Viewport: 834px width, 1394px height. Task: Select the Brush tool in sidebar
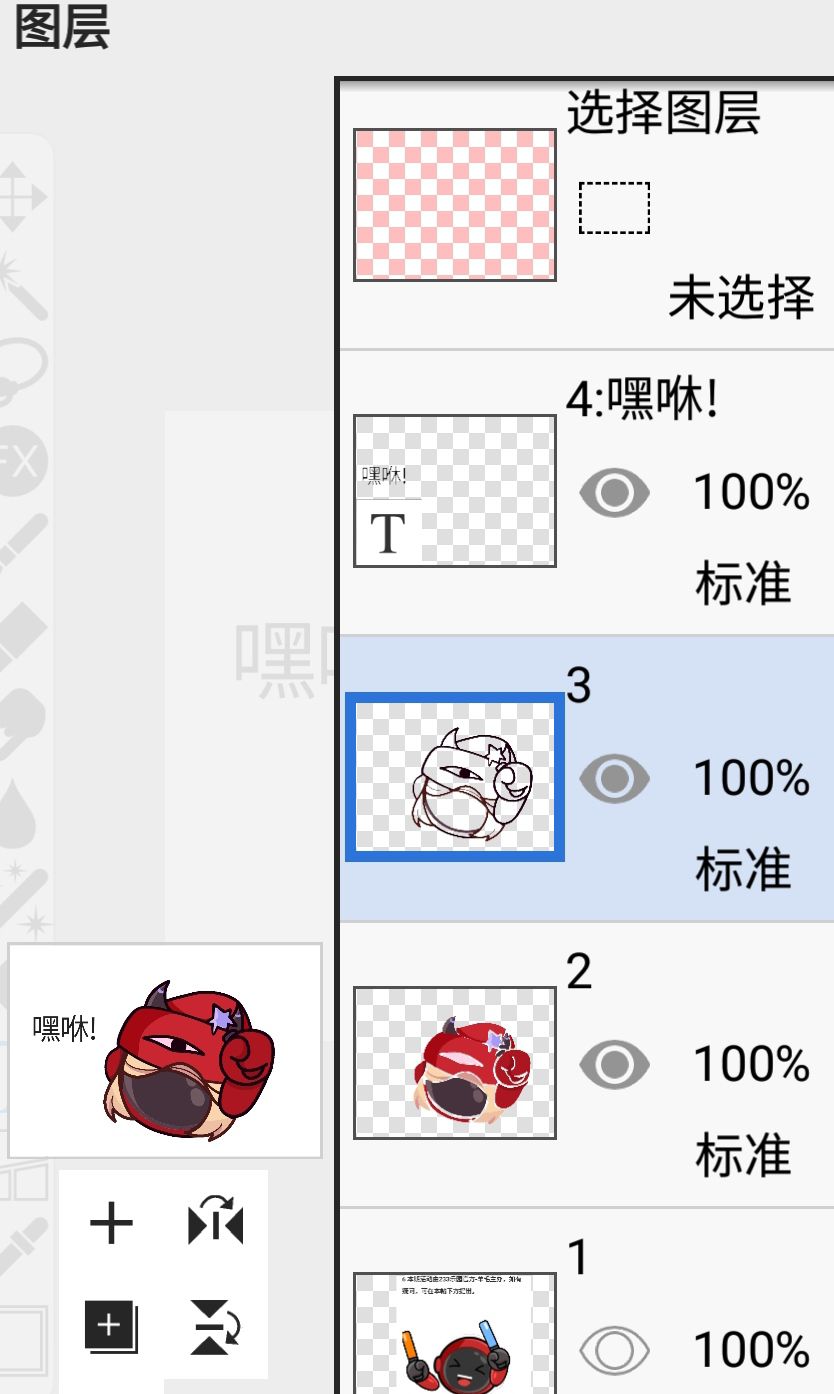click(22, 546)
